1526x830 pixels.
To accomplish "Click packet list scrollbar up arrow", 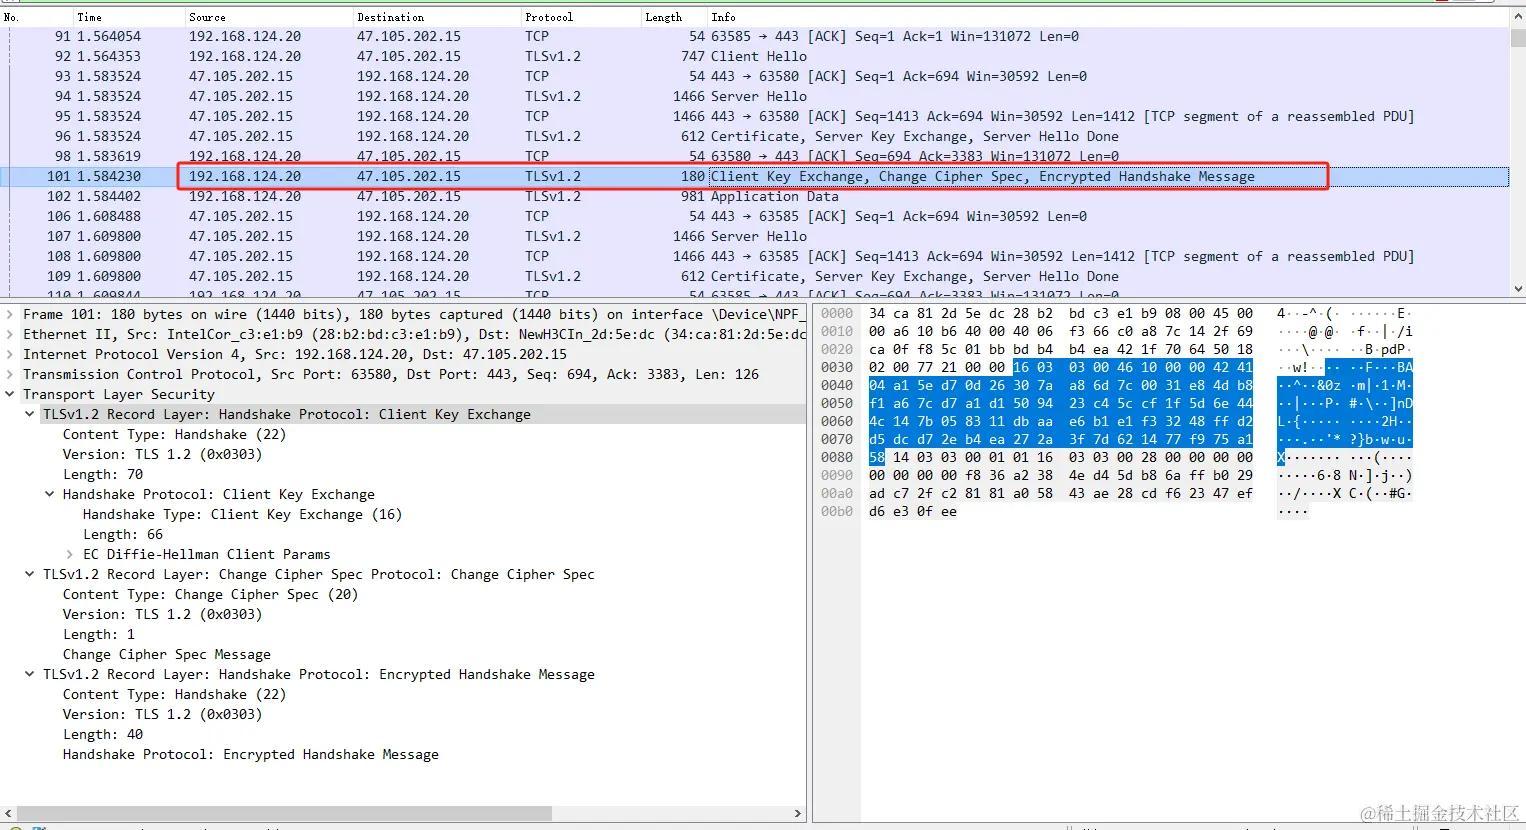I will click(x=1518, y=17).
